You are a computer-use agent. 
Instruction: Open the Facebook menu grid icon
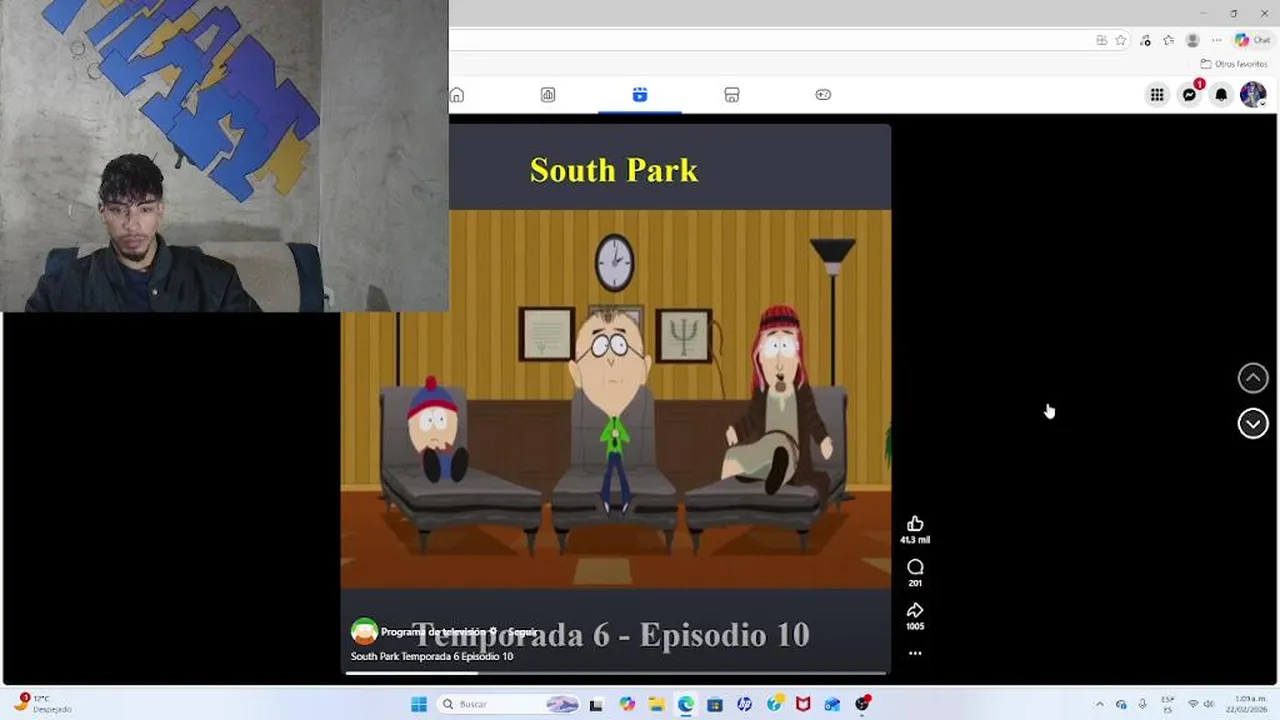pyautogui.click(x=1157, y=95)
